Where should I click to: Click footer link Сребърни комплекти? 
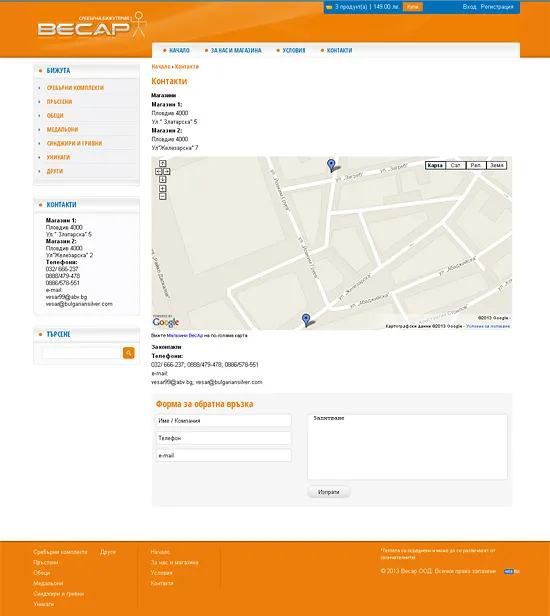coord(60,552)
